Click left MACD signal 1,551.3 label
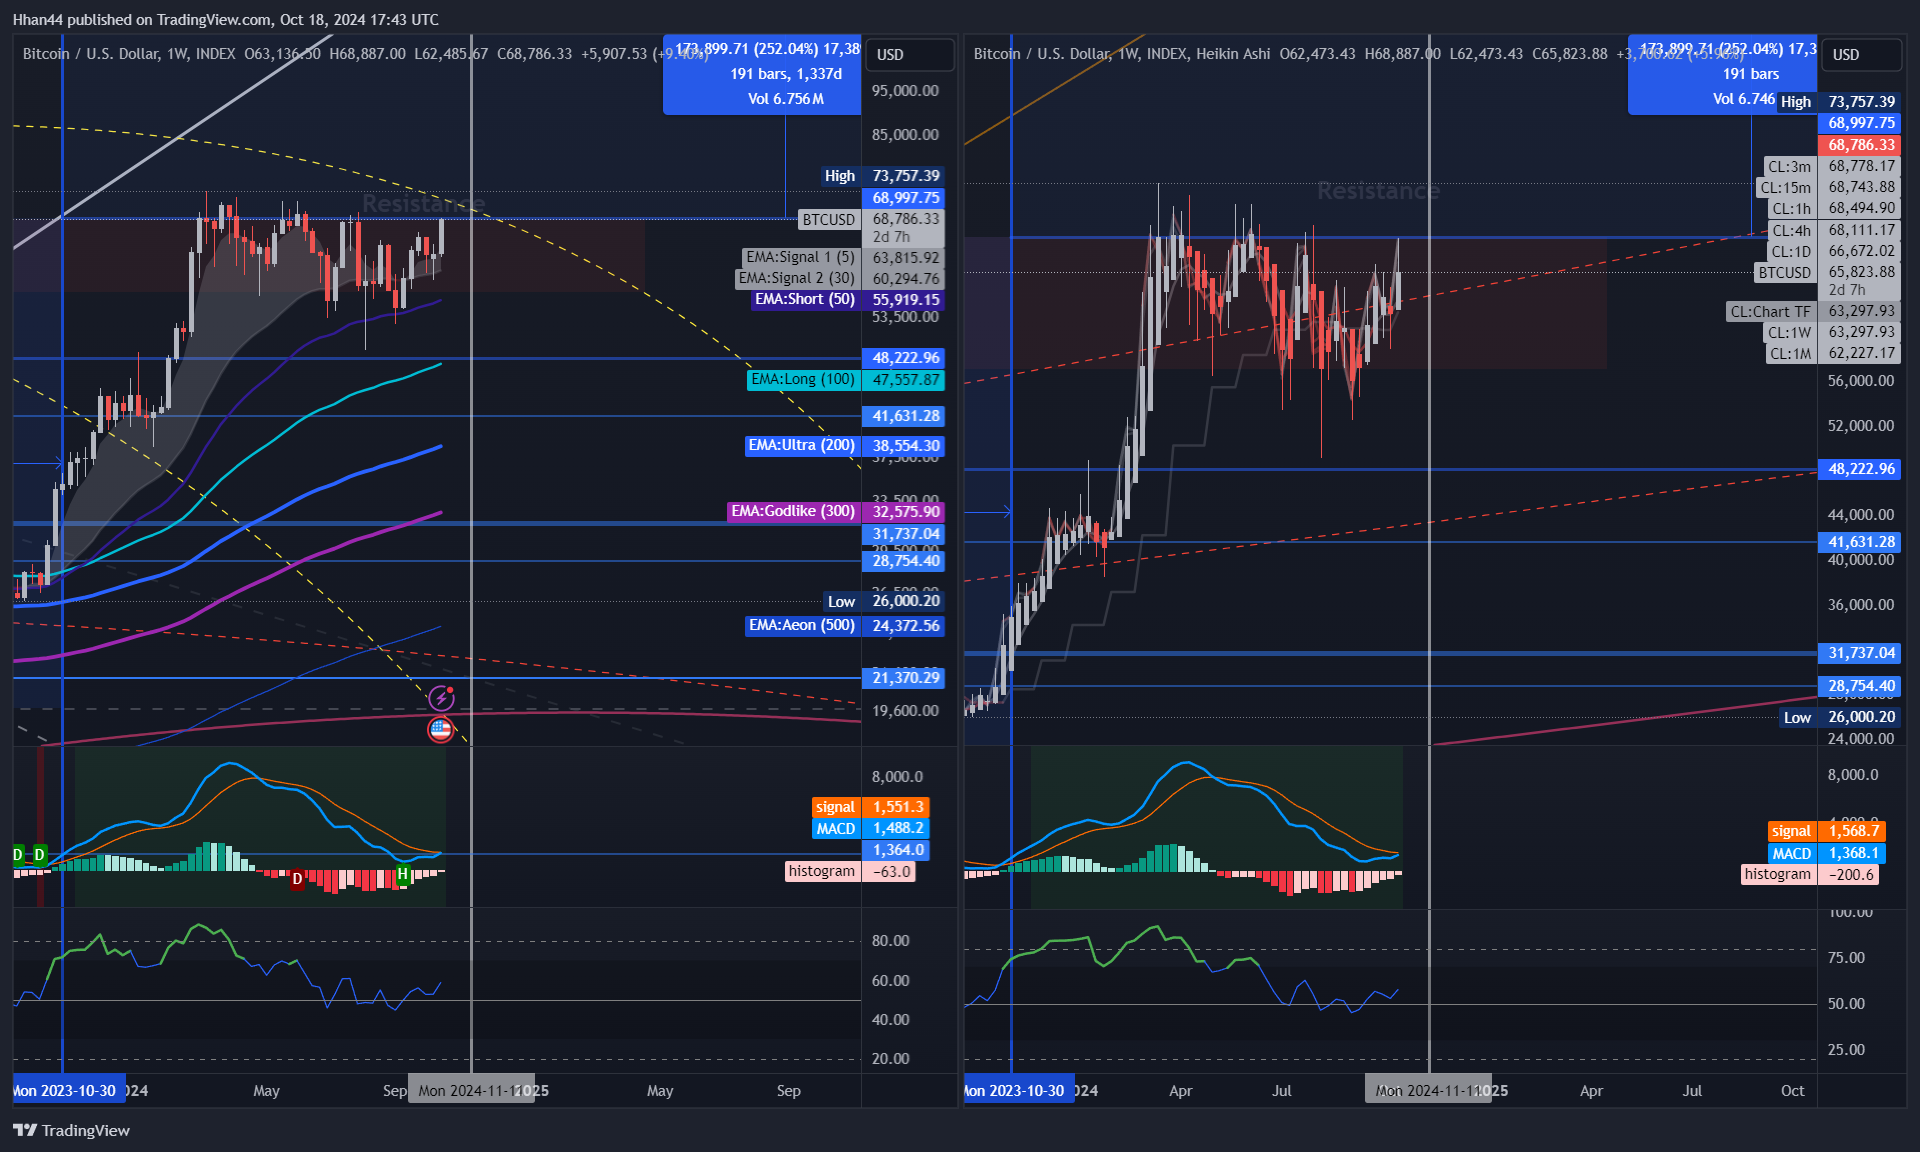 click(x=871, y=807)
